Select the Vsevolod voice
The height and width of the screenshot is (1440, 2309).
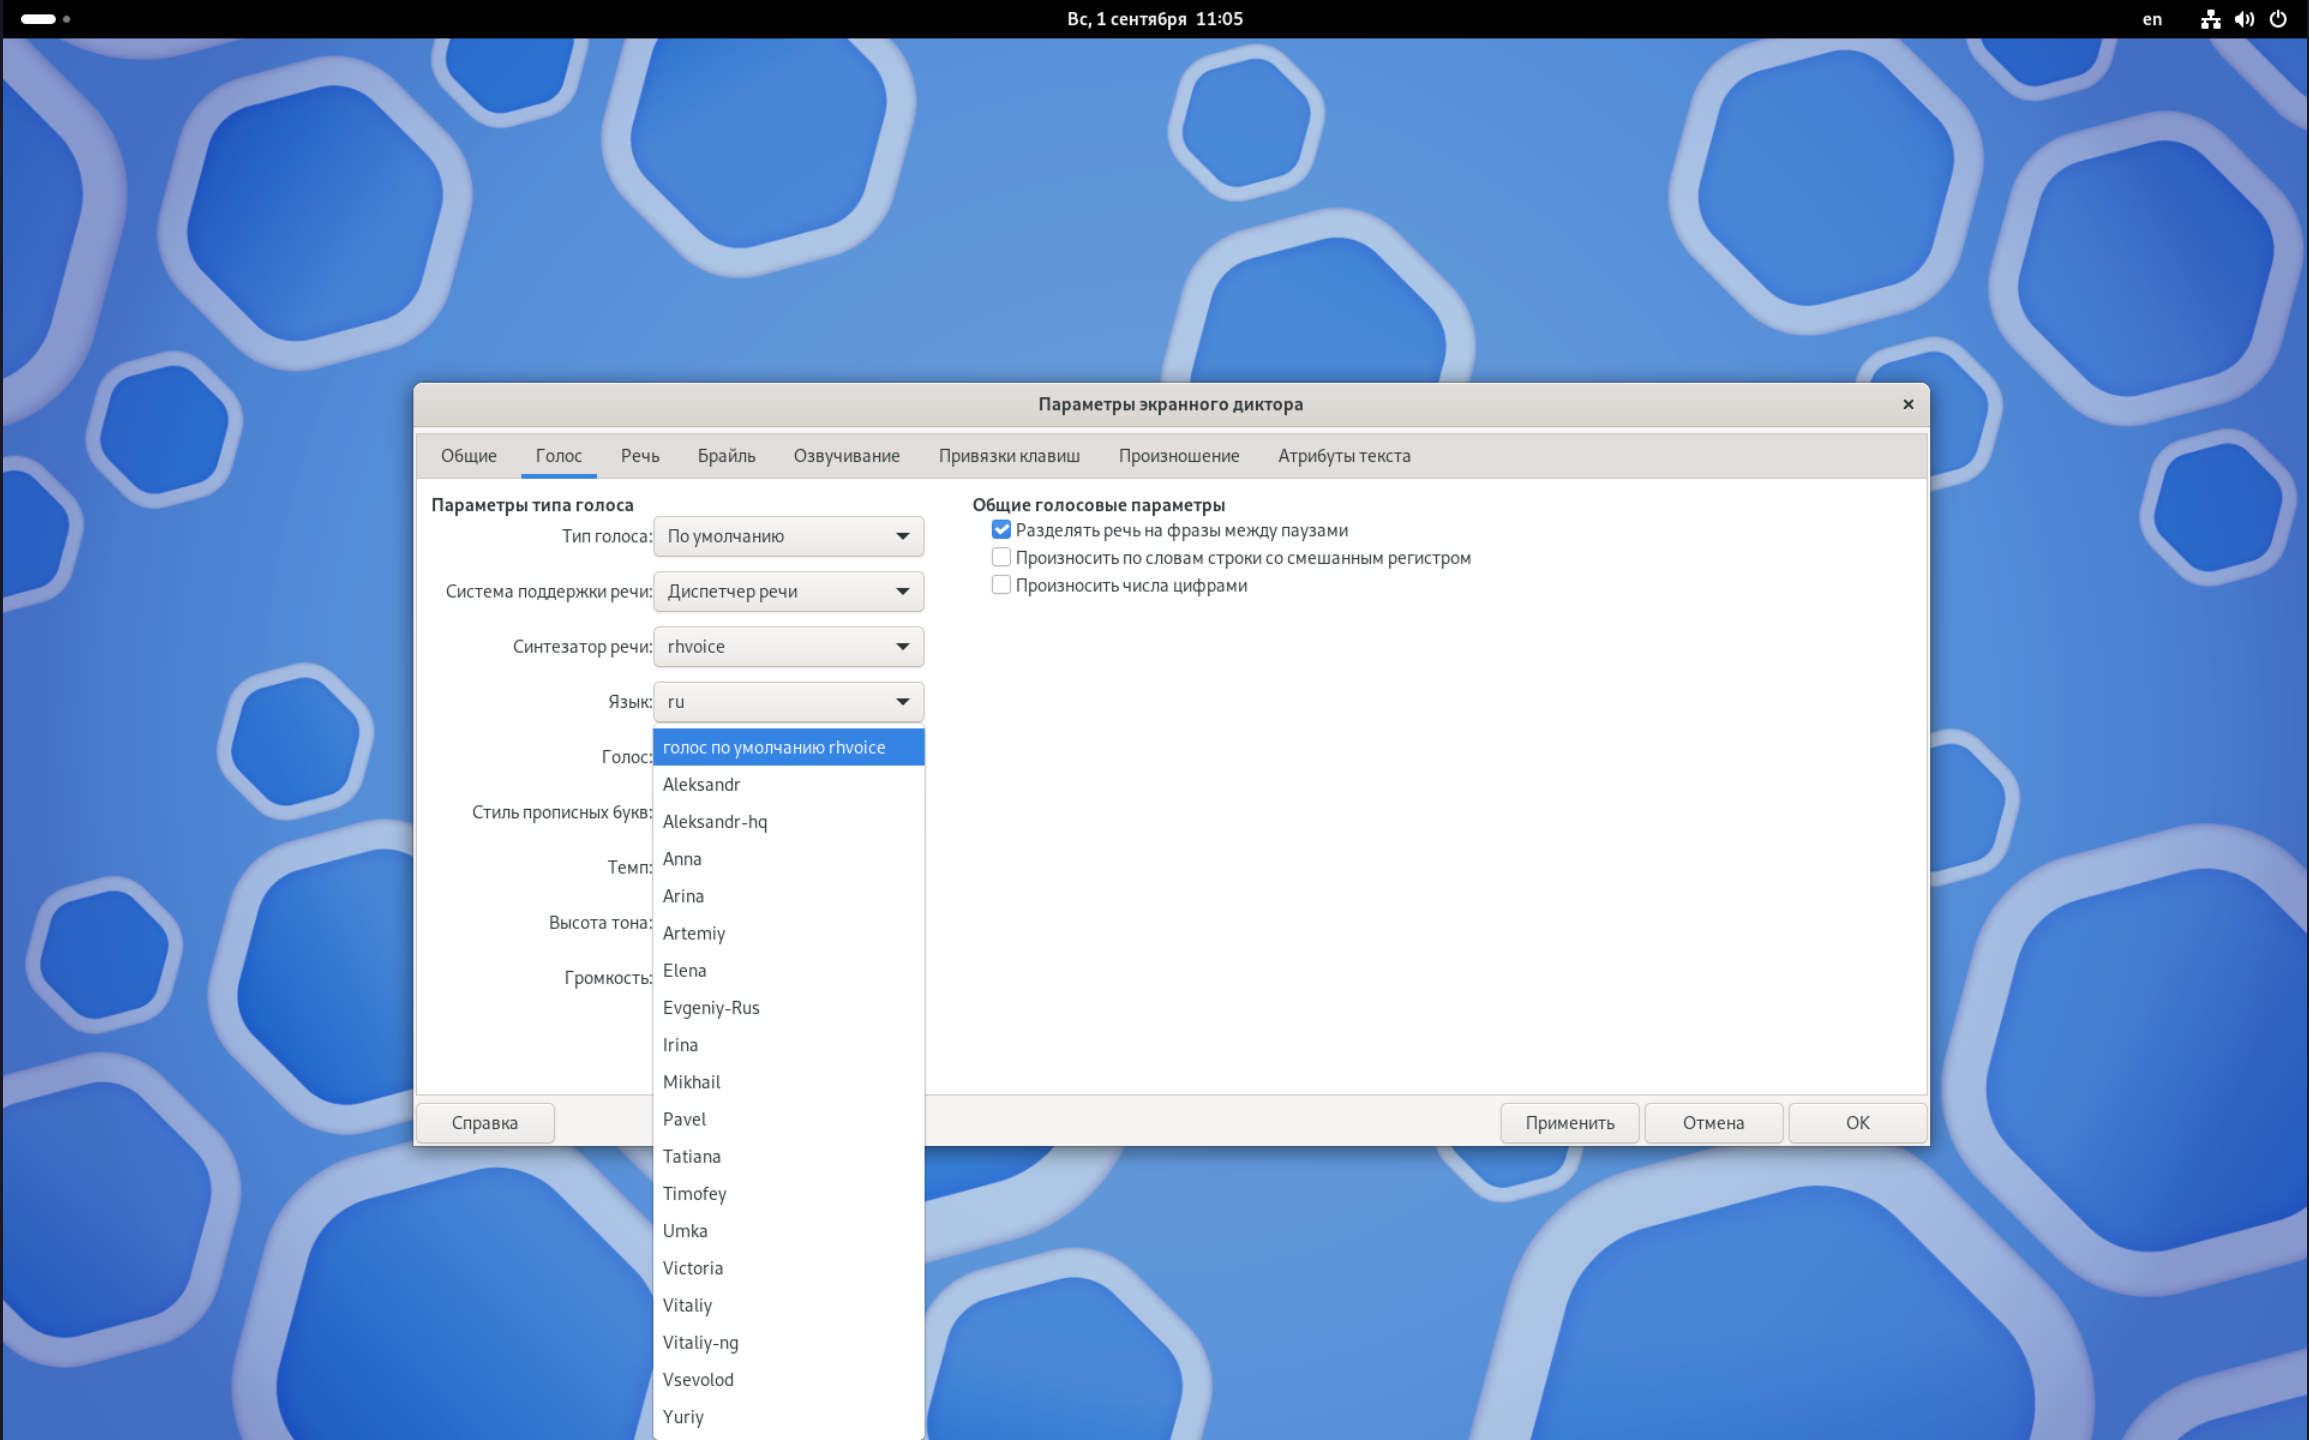[788, 1379]
